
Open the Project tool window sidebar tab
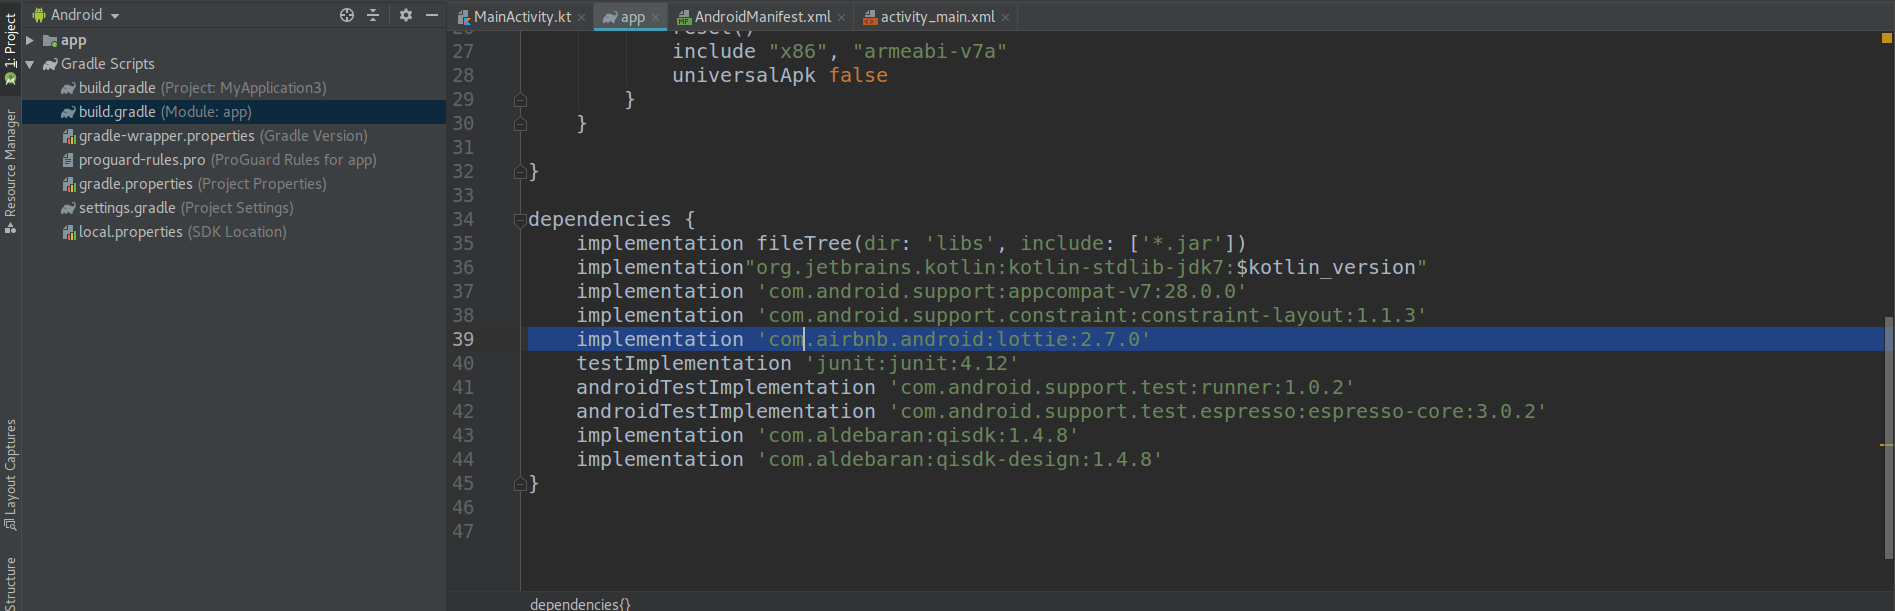[10, 49]
